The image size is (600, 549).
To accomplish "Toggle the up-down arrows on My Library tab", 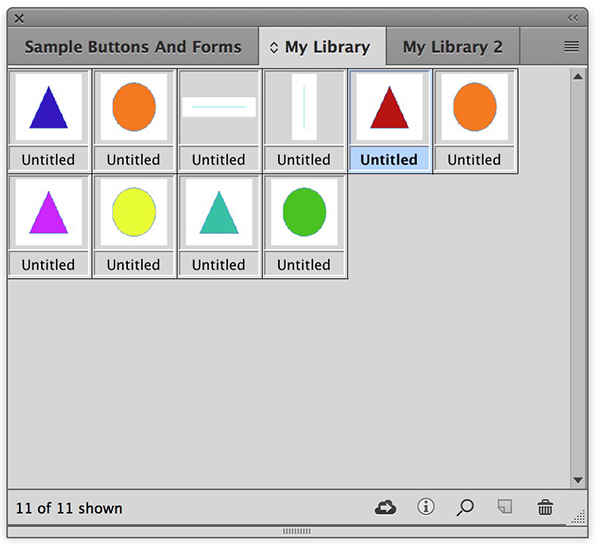I will pyautogui.click(x=274, y=47).
